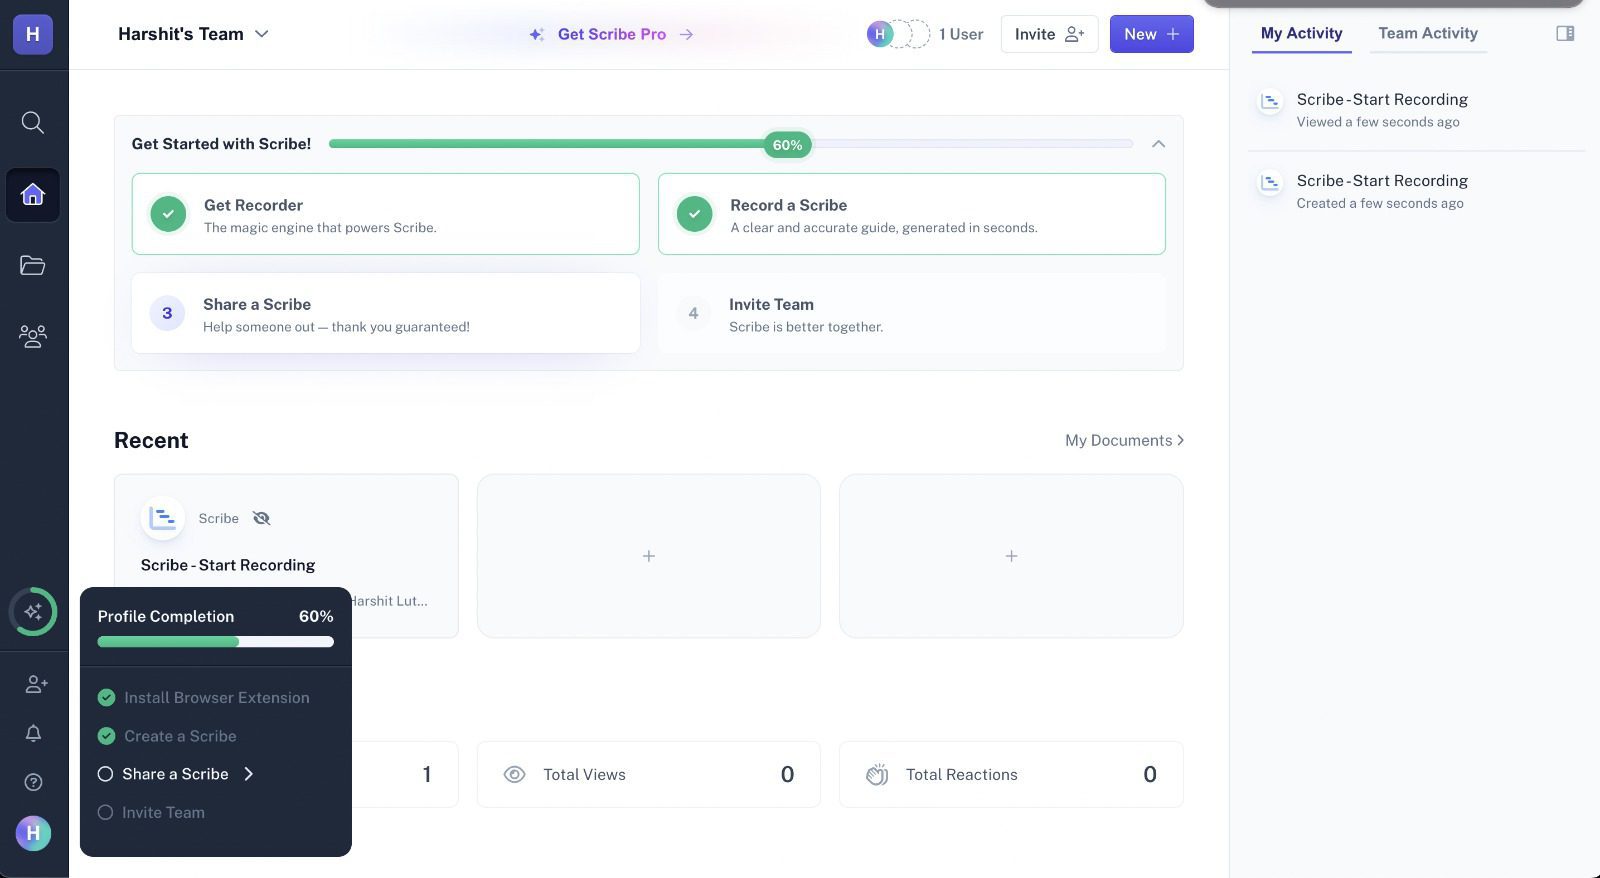Screen dimensions: 1600x878
Task: Click the user avatar at sidebar bottom
Action: pyautogui.click(x=33, y=832)
